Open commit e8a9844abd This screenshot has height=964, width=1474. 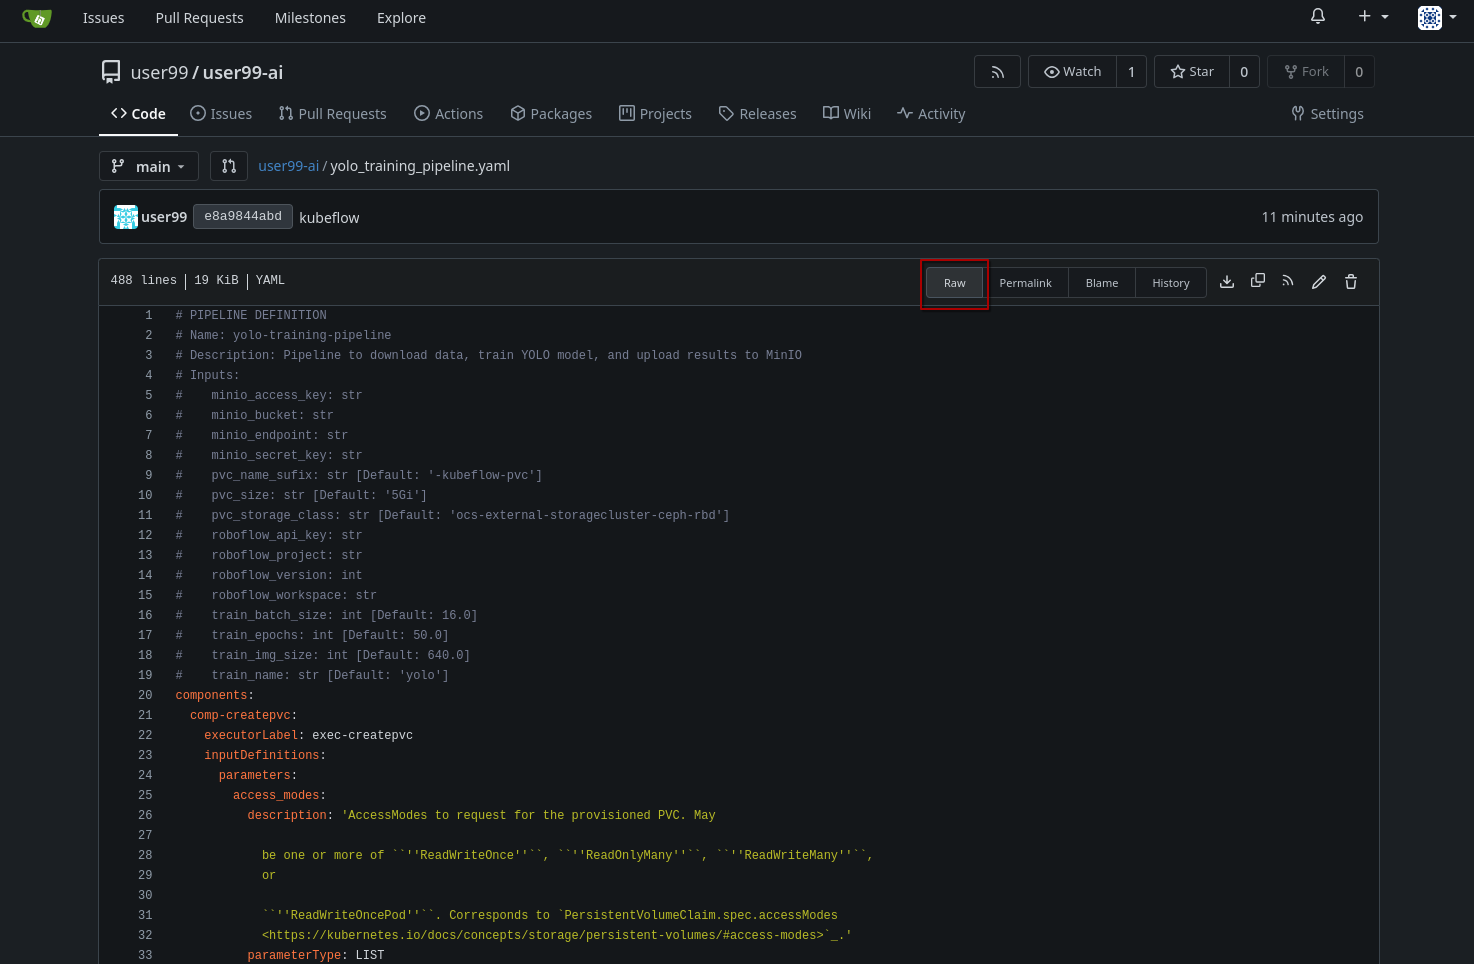coord(243,216)
